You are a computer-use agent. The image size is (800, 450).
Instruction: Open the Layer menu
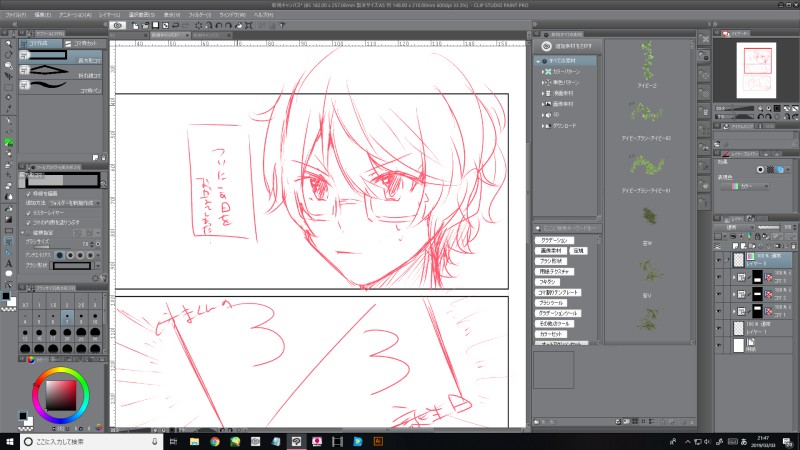point(109,15)
